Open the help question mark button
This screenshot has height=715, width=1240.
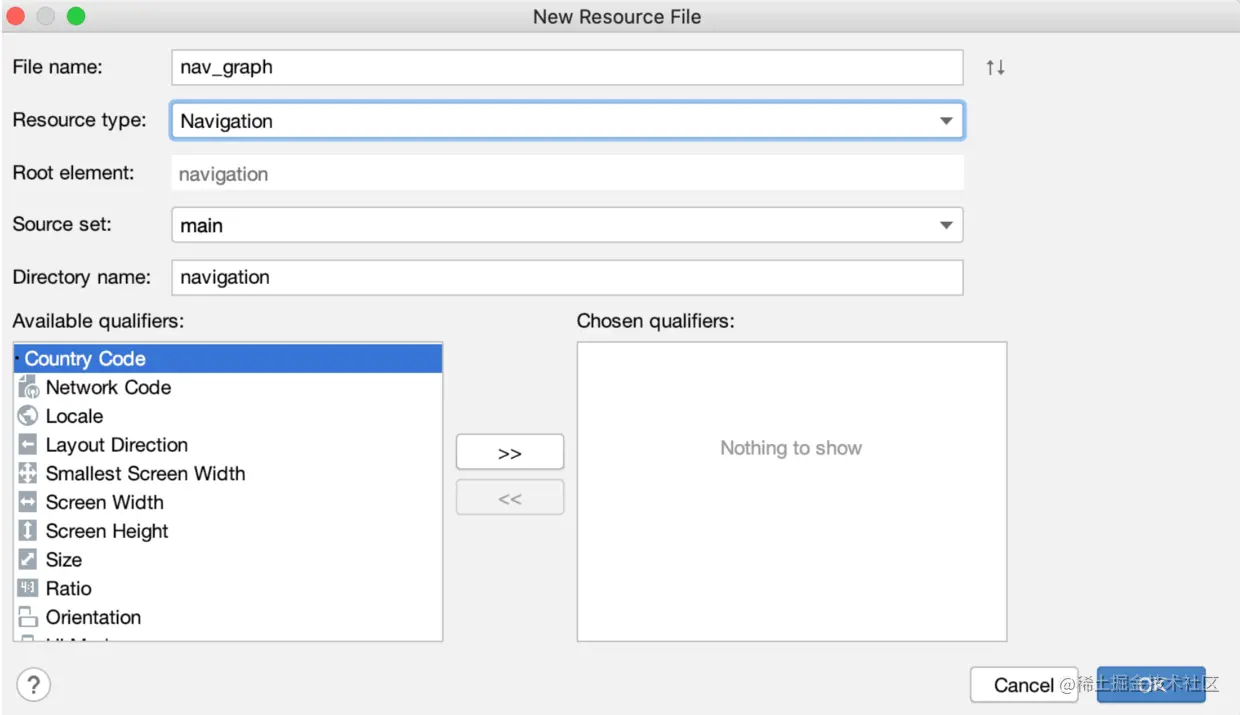[x=34, y=685]
